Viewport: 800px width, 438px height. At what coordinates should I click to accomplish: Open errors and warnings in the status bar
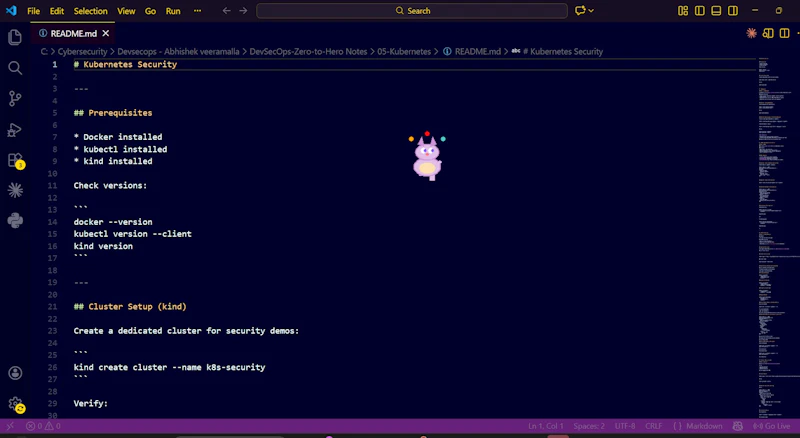[x=43, y=426]
